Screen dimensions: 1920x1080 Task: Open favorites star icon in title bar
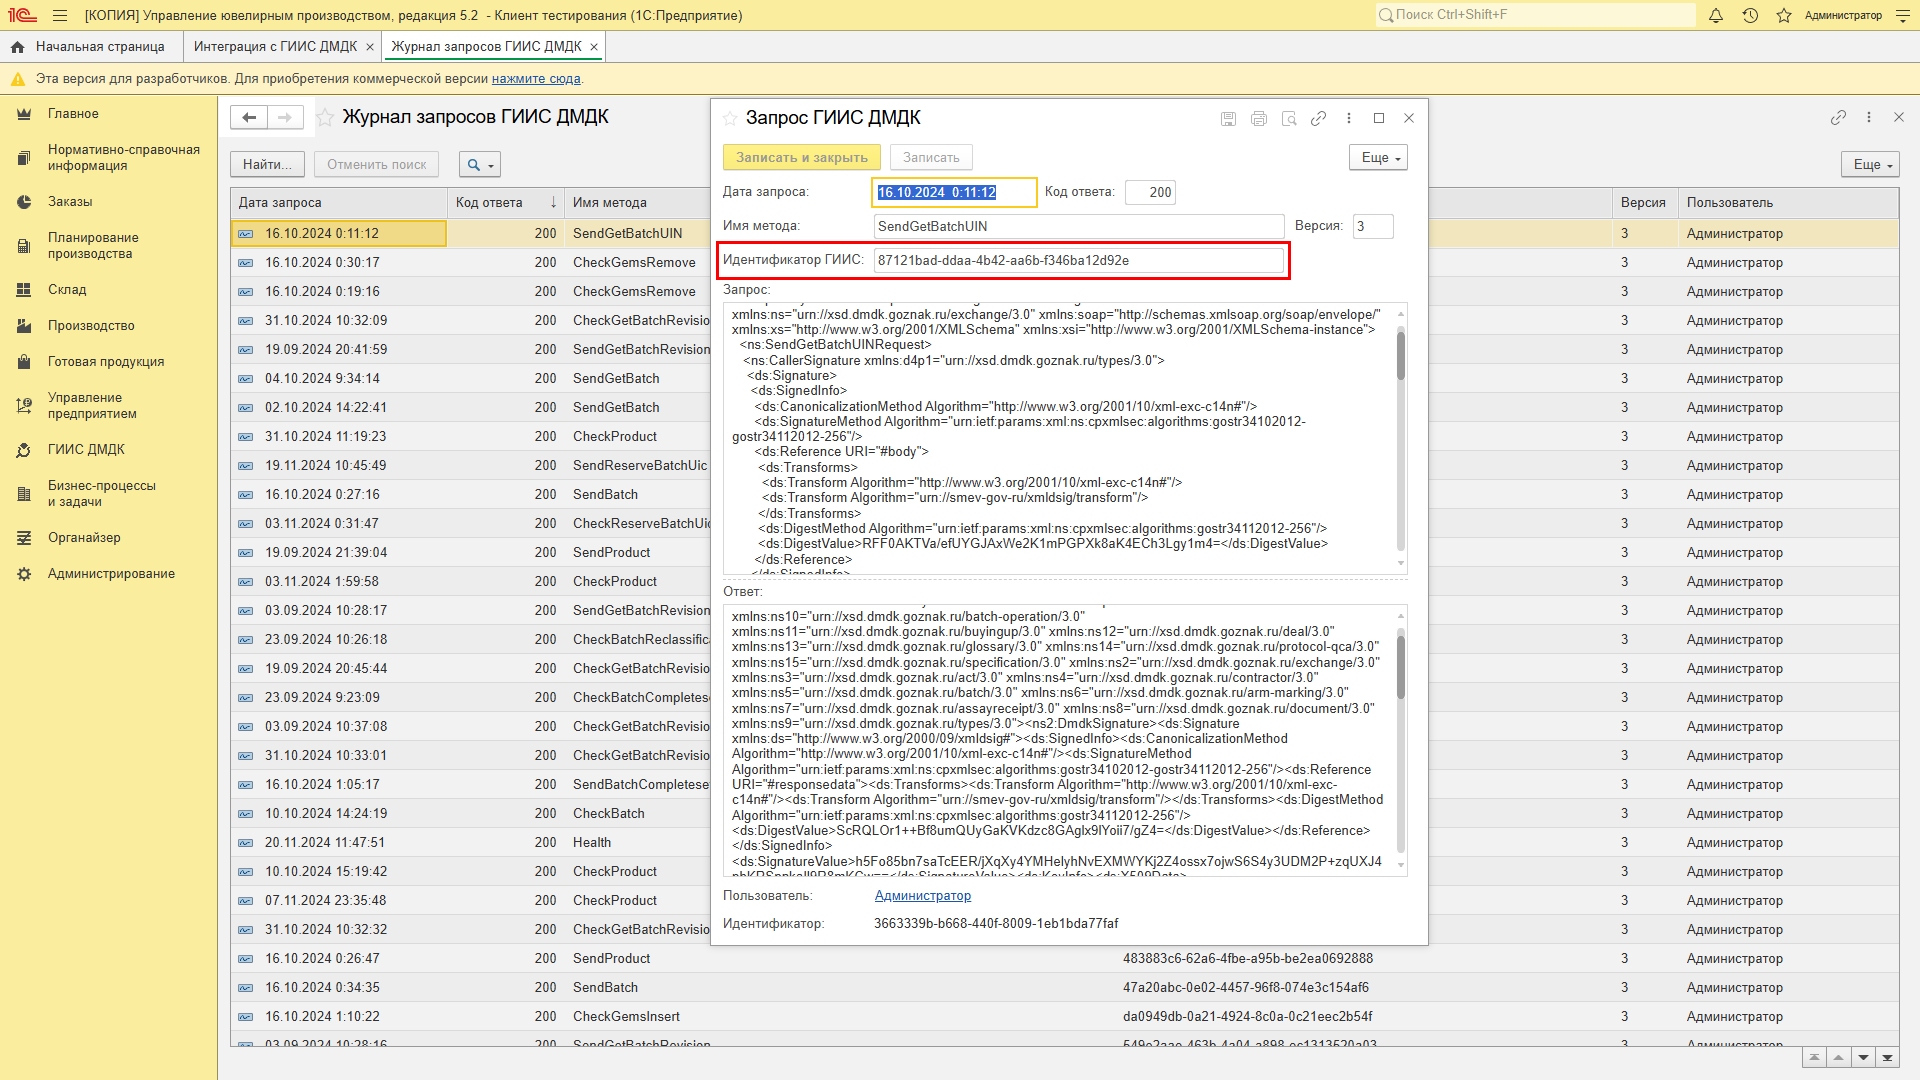(x=1784, y=15)
